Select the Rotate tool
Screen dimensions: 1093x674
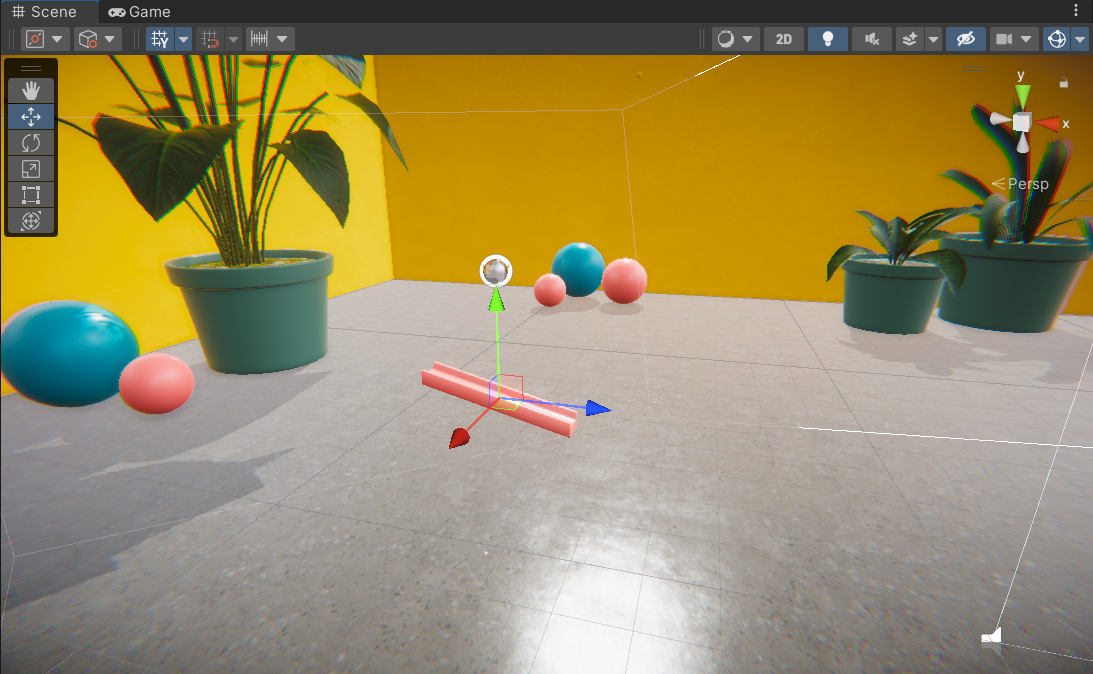pos(31,142)
